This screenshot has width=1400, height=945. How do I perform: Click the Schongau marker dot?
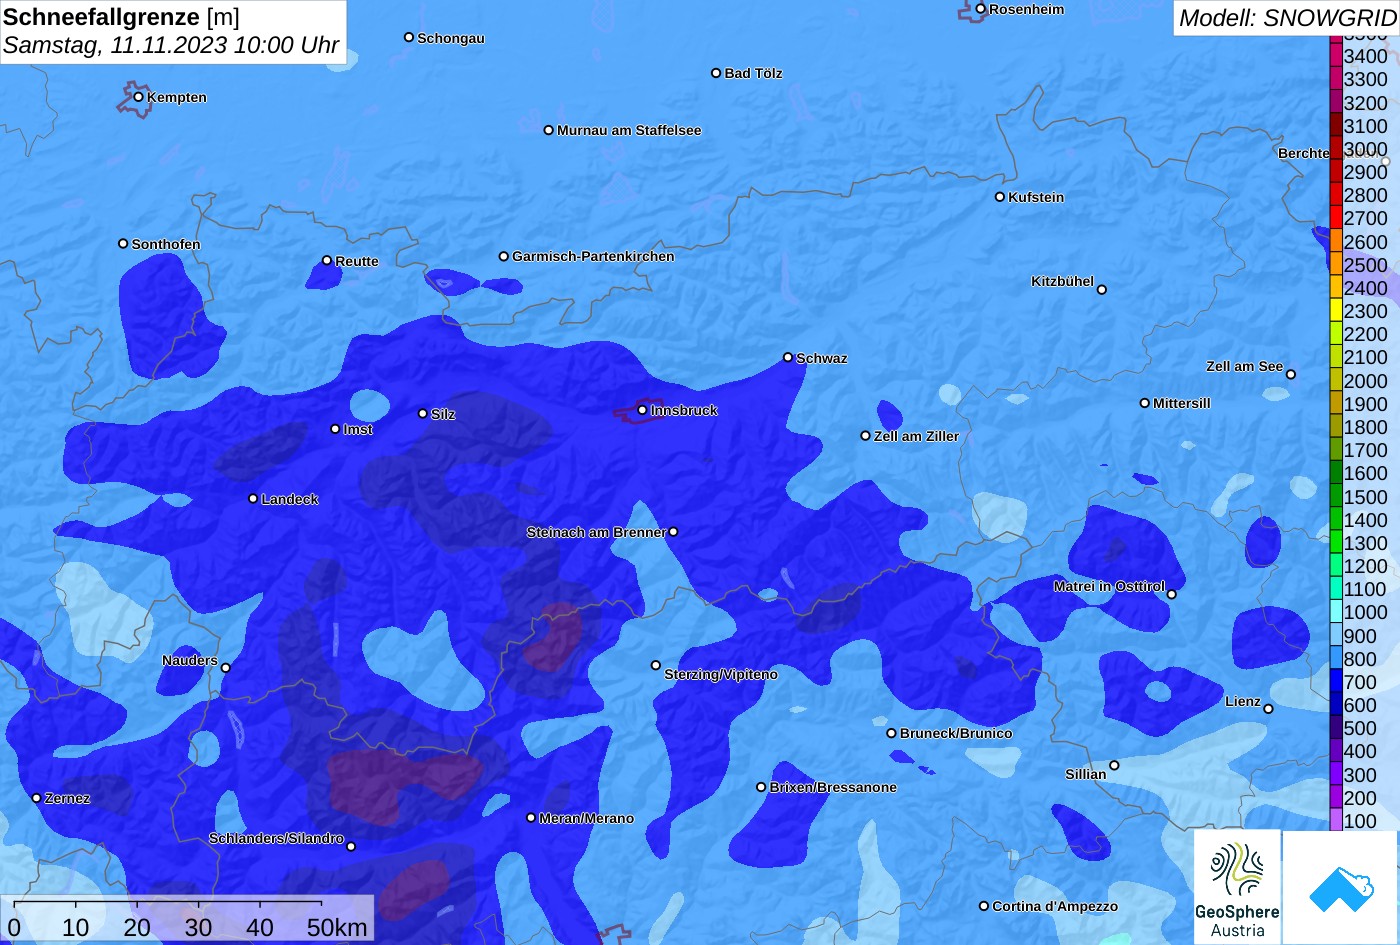pos(409,37)
